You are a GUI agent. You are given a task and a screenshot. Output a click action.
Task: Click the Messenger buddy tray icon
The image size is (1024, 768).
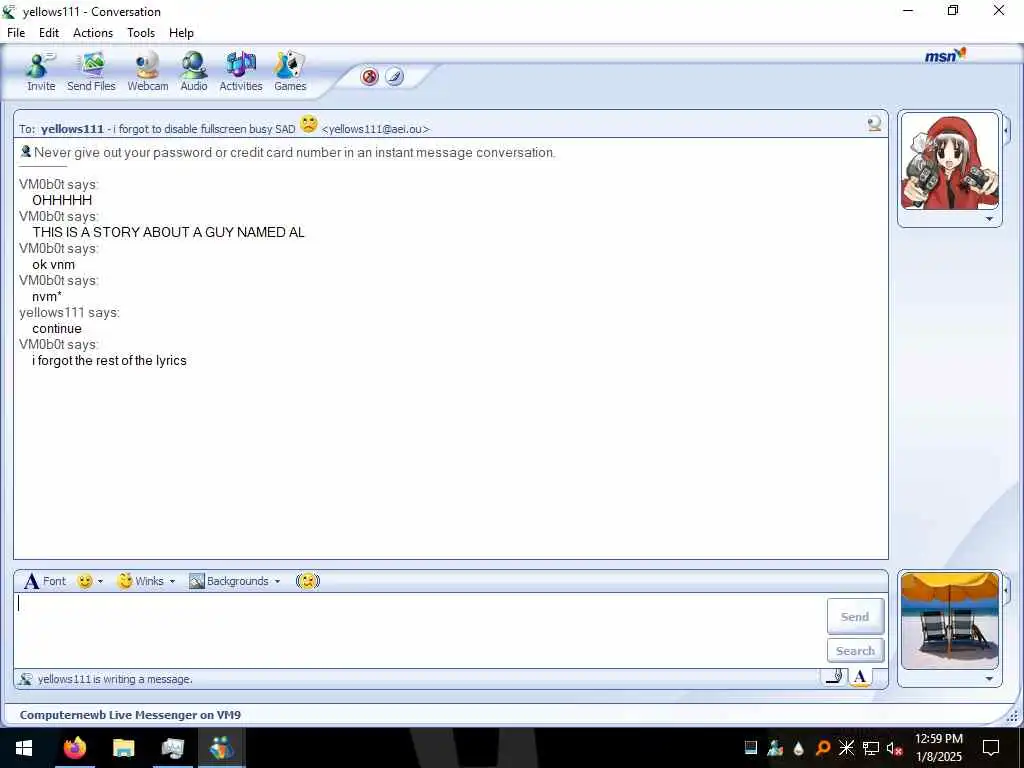point(775,748)
